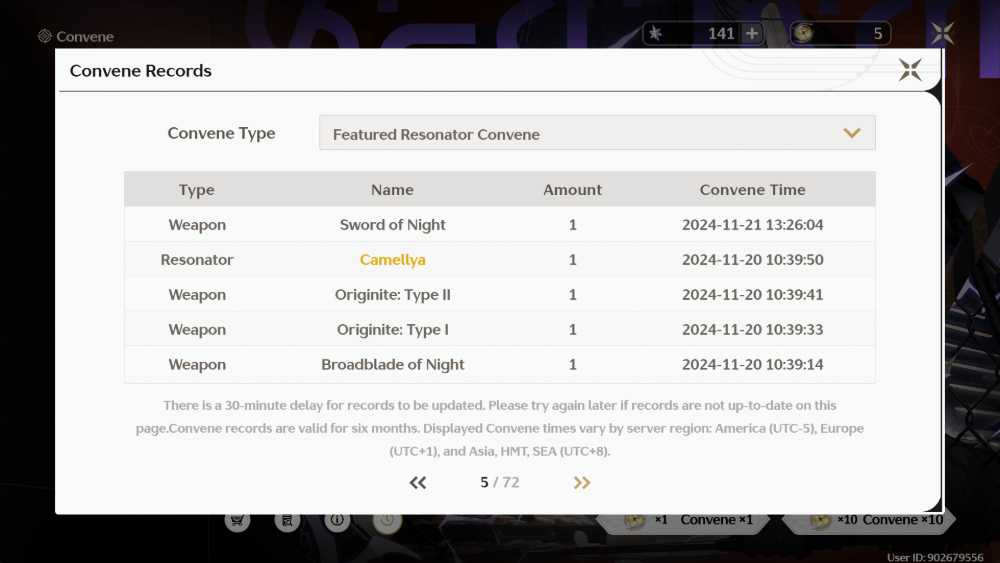Image resolution: width=1000 pixels, height=563 pixels.
Task: Click the Radiant Tide coin icon
Action: click(x=804, y=33)
